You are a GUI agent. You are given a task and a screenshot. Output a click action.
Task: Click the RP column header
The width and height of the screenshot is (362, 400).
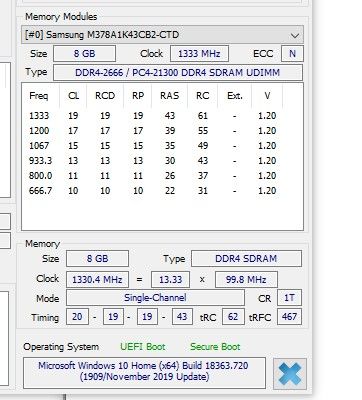click(x=138, y=96)
